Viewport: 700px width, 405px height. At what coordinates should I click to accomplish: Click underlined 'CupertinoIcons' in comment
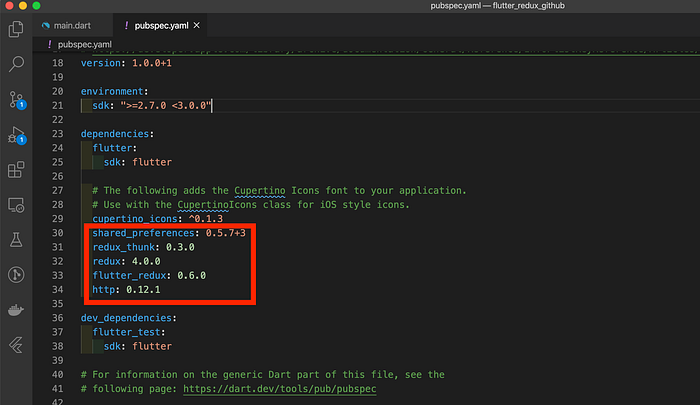click(x=217, y=205)
